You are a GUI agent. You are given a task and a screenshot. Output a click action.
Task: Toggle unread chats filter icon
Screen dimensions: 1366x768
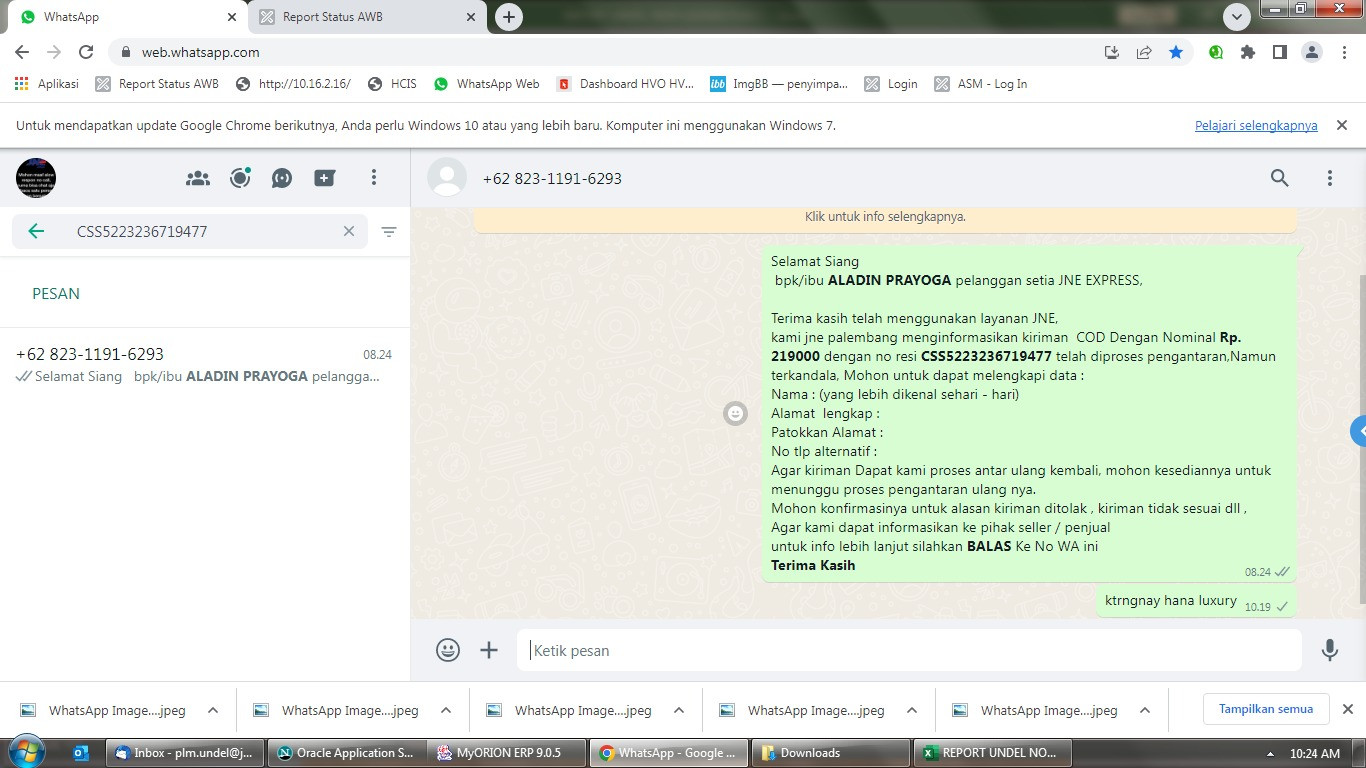pos(389,231)
